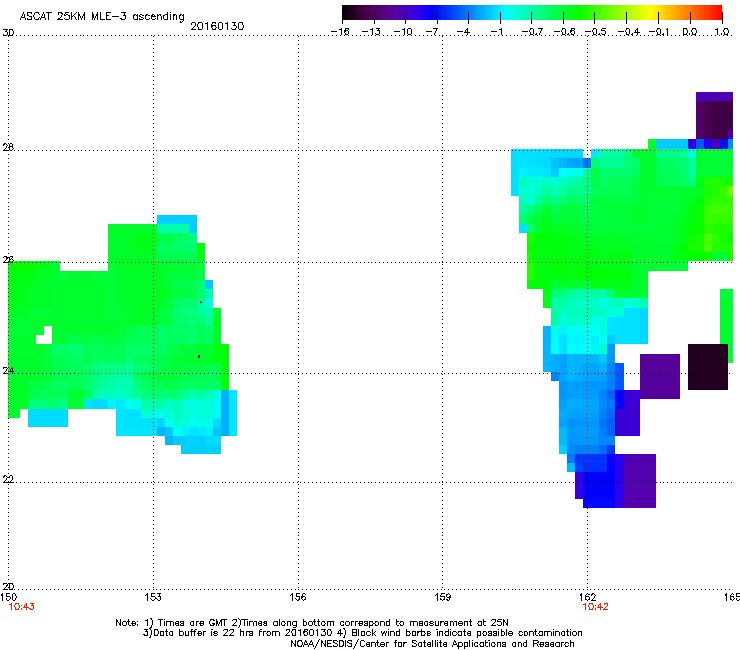Click the small white gap in the left green swath
This screenshot has width=740, height=650.
click(x=44, y=335)
